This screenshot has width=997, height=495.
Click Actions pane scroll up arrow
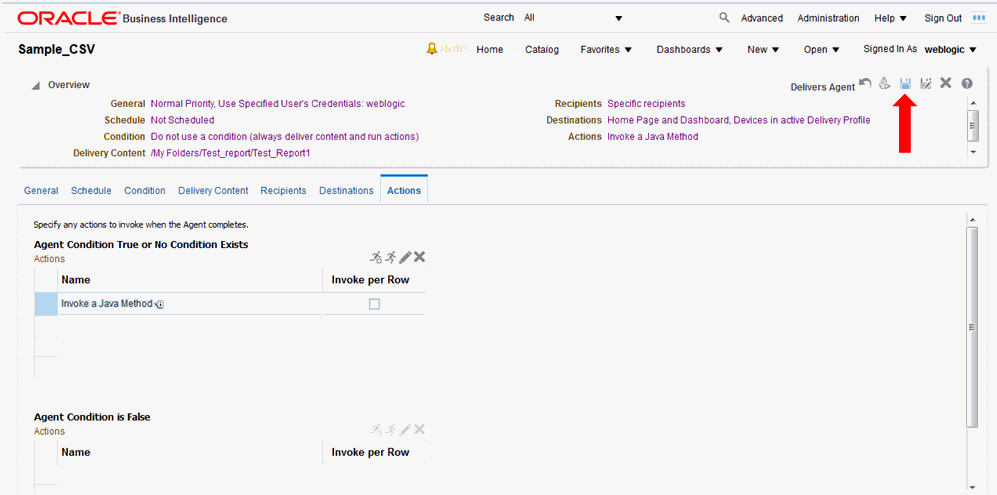(972, 220)
